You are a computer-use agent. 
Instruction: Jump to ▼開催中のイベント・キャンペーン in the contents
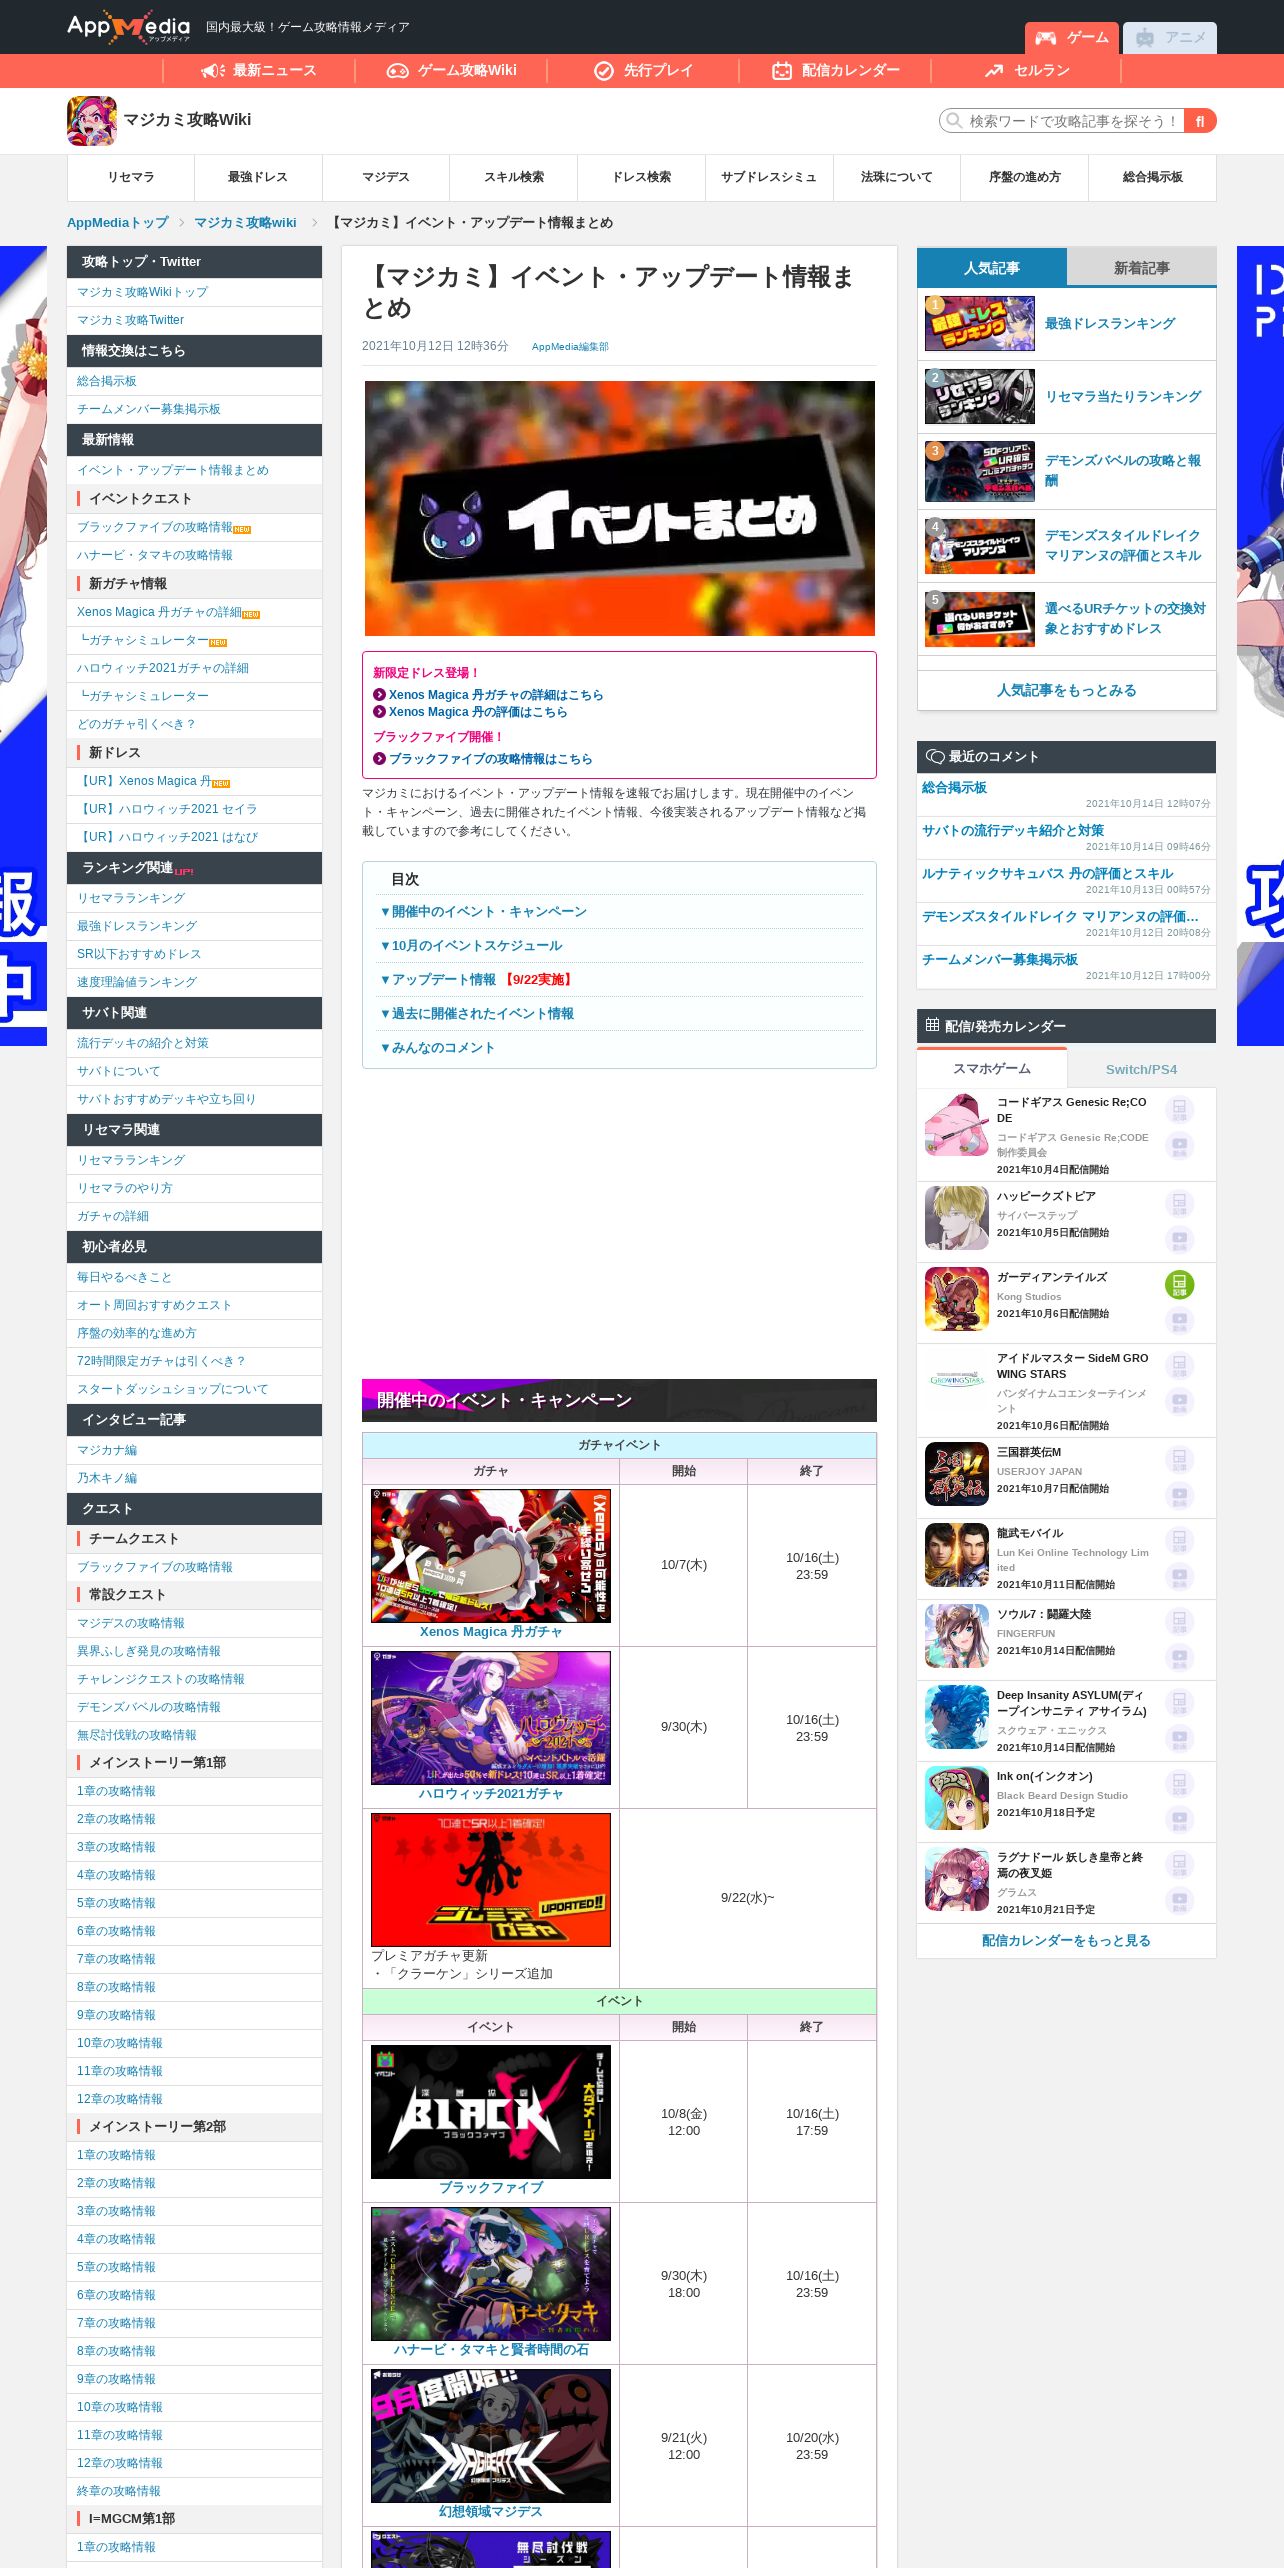click(483, 912)
